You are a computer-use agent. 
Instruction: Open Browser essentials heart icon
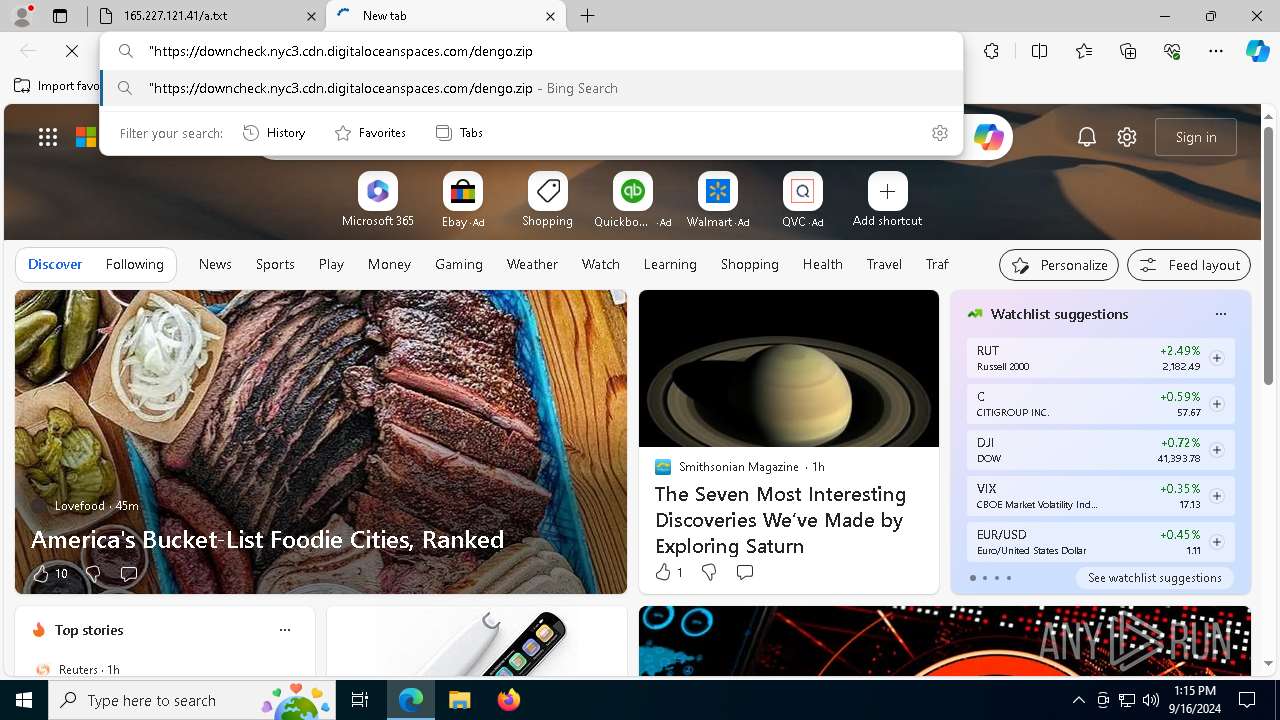(x=1172, y=51)
